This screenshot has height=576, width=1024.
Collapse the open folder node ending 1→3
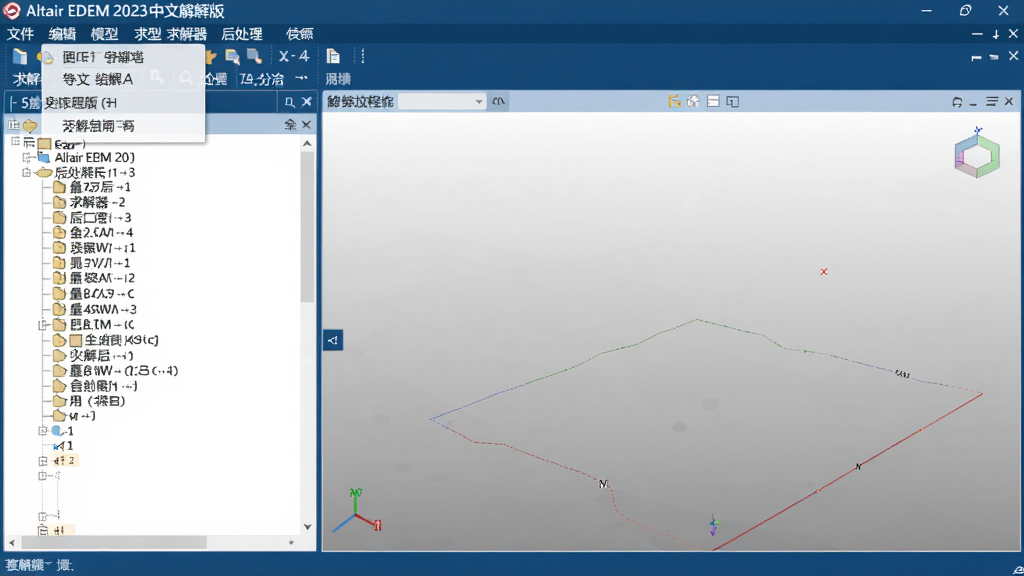coord(26,172)
